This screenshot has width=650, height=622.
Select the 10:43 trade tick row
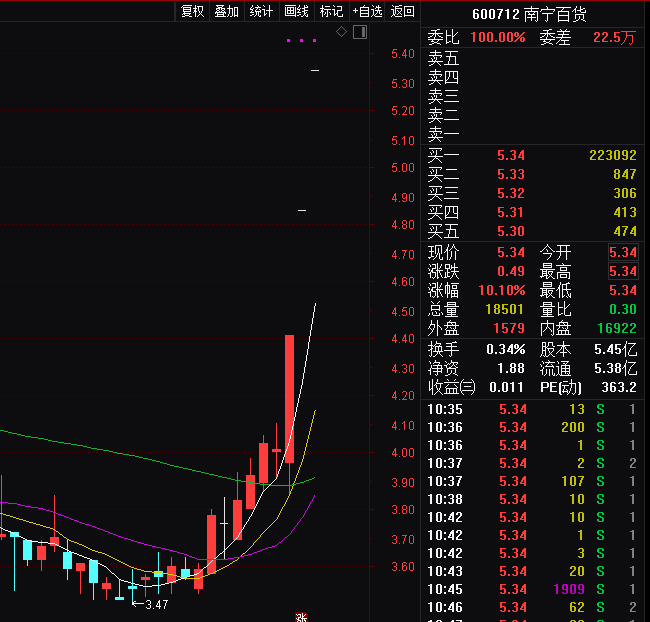[x=532, y=571]
